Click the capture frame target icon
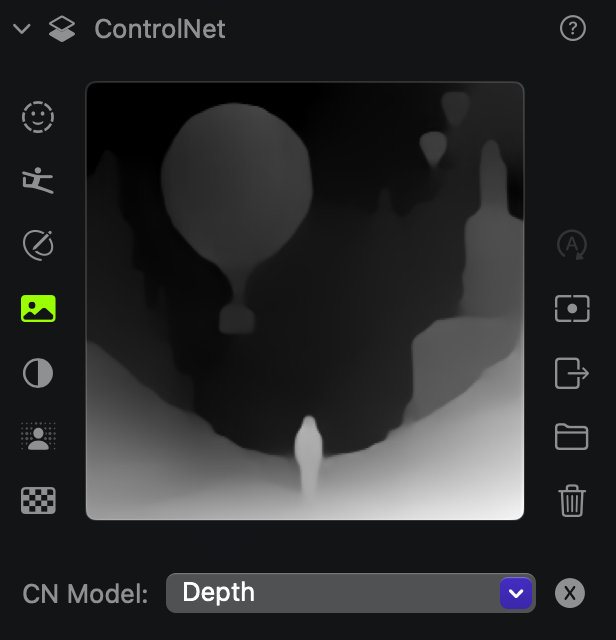The height and width of the screenshot is (640, 616). pyautogui.click(x=572, y=309)
